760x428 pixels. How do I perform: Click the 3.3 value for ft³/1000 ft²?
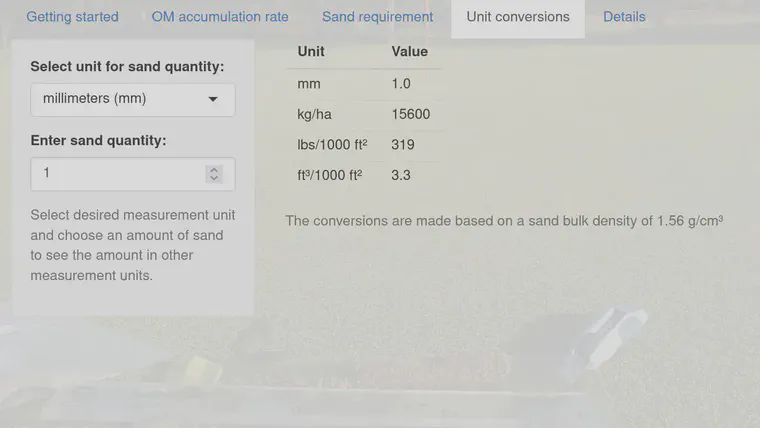click(x=401, y=175)
